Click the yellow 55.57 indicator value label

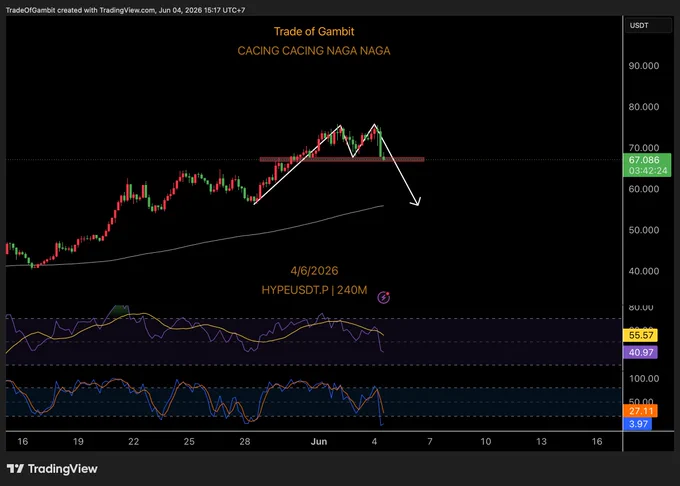pos(640,335)
